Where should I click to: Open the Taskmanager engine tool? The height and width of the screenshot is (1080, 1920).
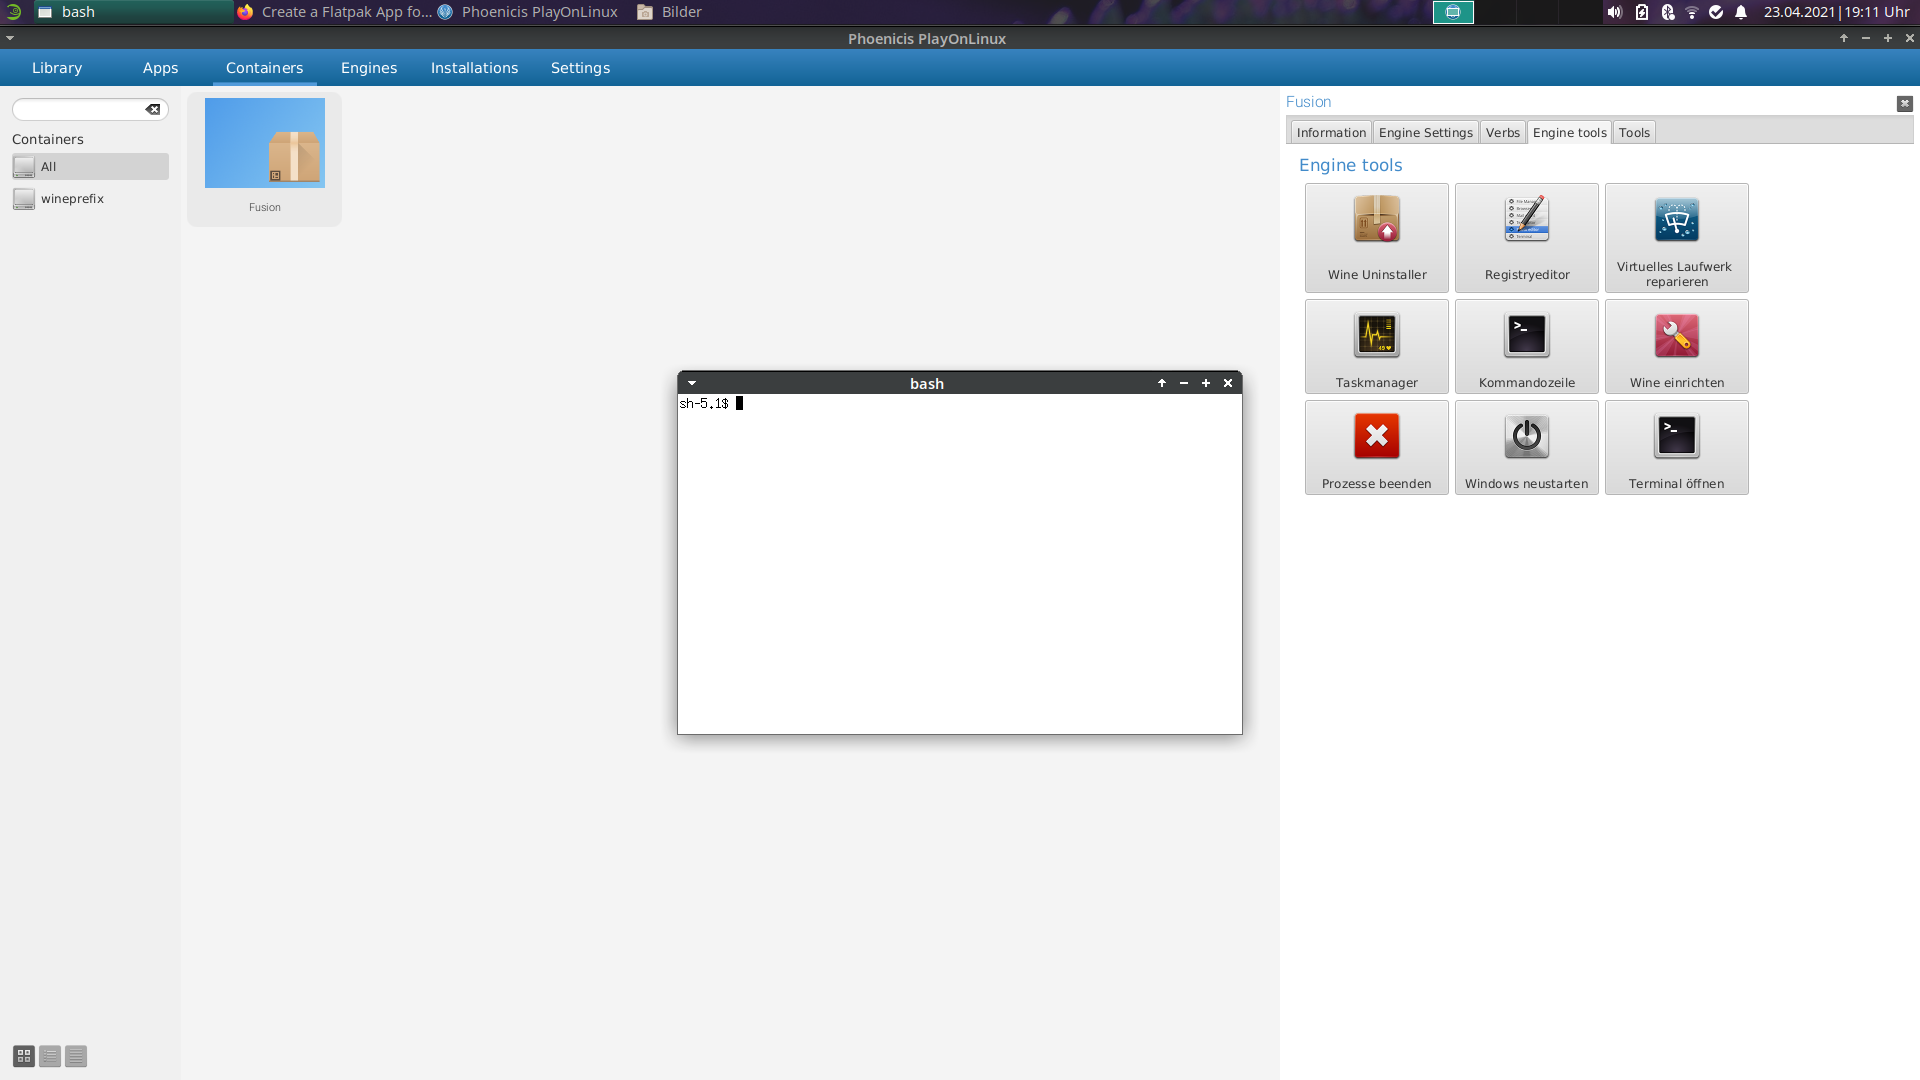point(1376,345)
